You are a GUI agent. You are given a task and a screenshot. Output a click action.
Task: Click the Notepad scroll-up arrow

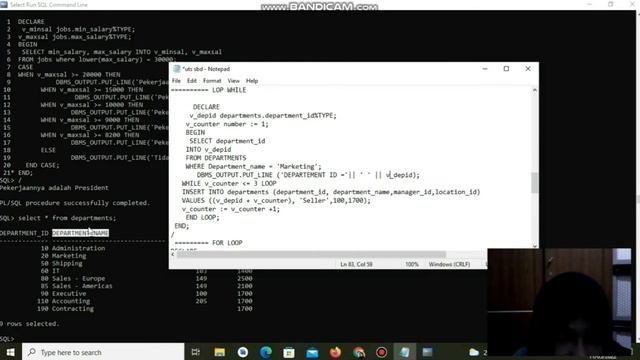[x=534, y=90]
